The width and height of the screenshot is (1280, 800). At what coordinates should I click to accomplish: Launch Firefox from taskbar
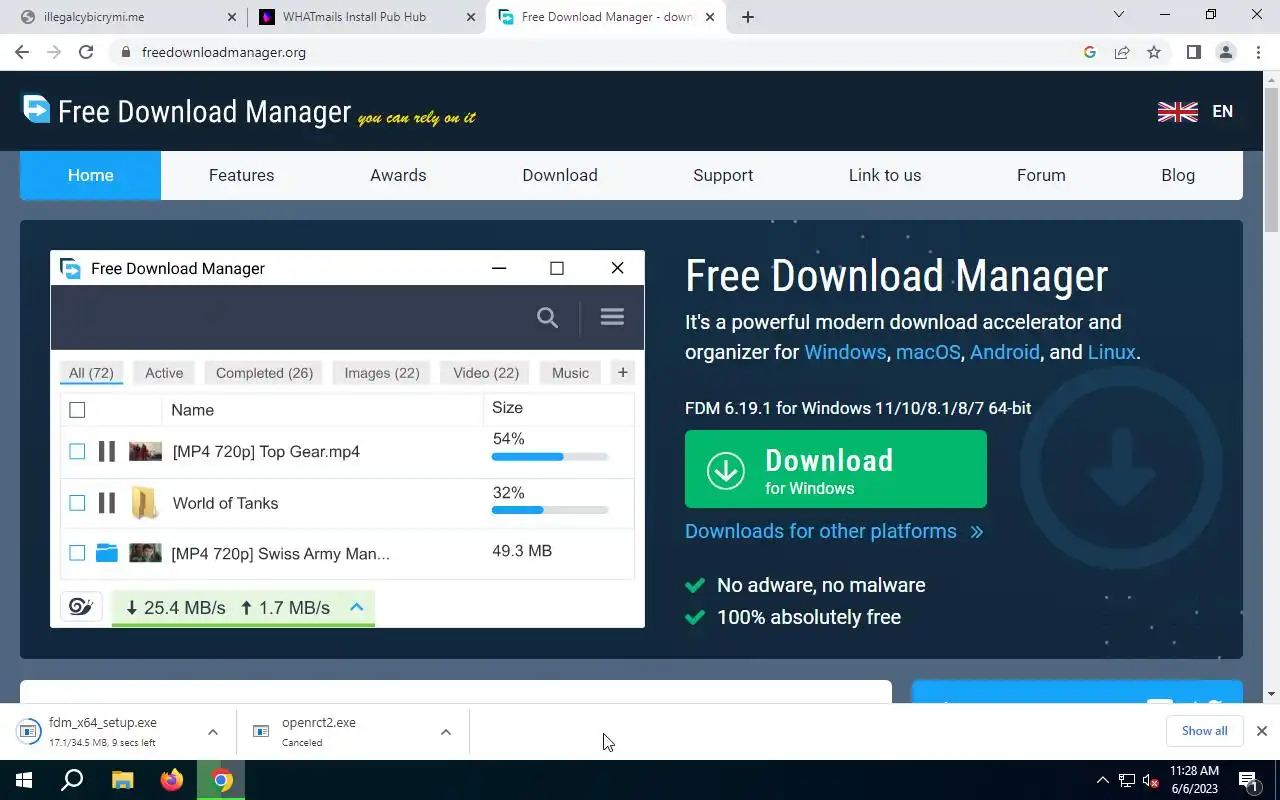[x=172, y=780]
